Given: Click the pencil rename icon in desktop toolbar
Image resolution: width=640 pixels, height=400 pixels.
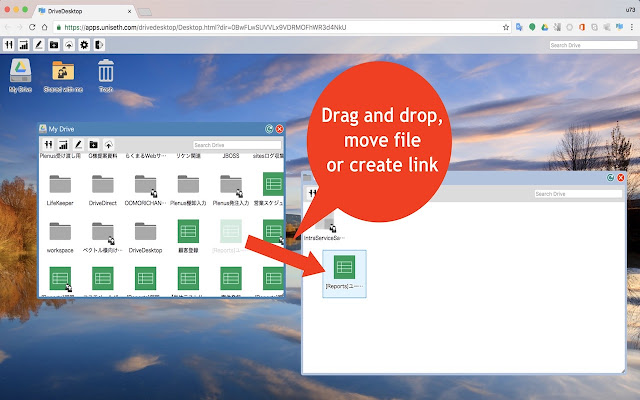Looking at the screenshot, I should pos(39,44).
